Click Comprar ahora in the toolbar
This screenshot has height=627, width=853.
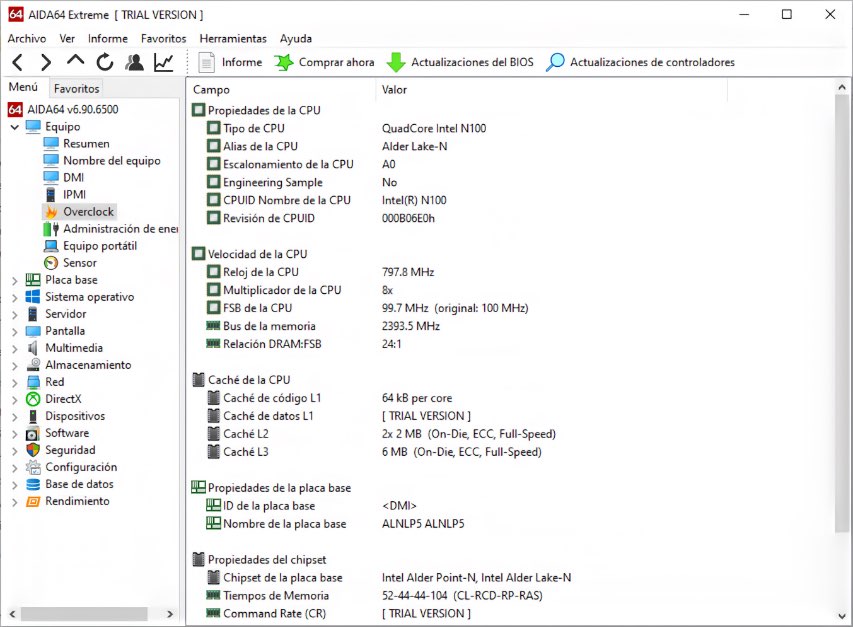point(324,63)
